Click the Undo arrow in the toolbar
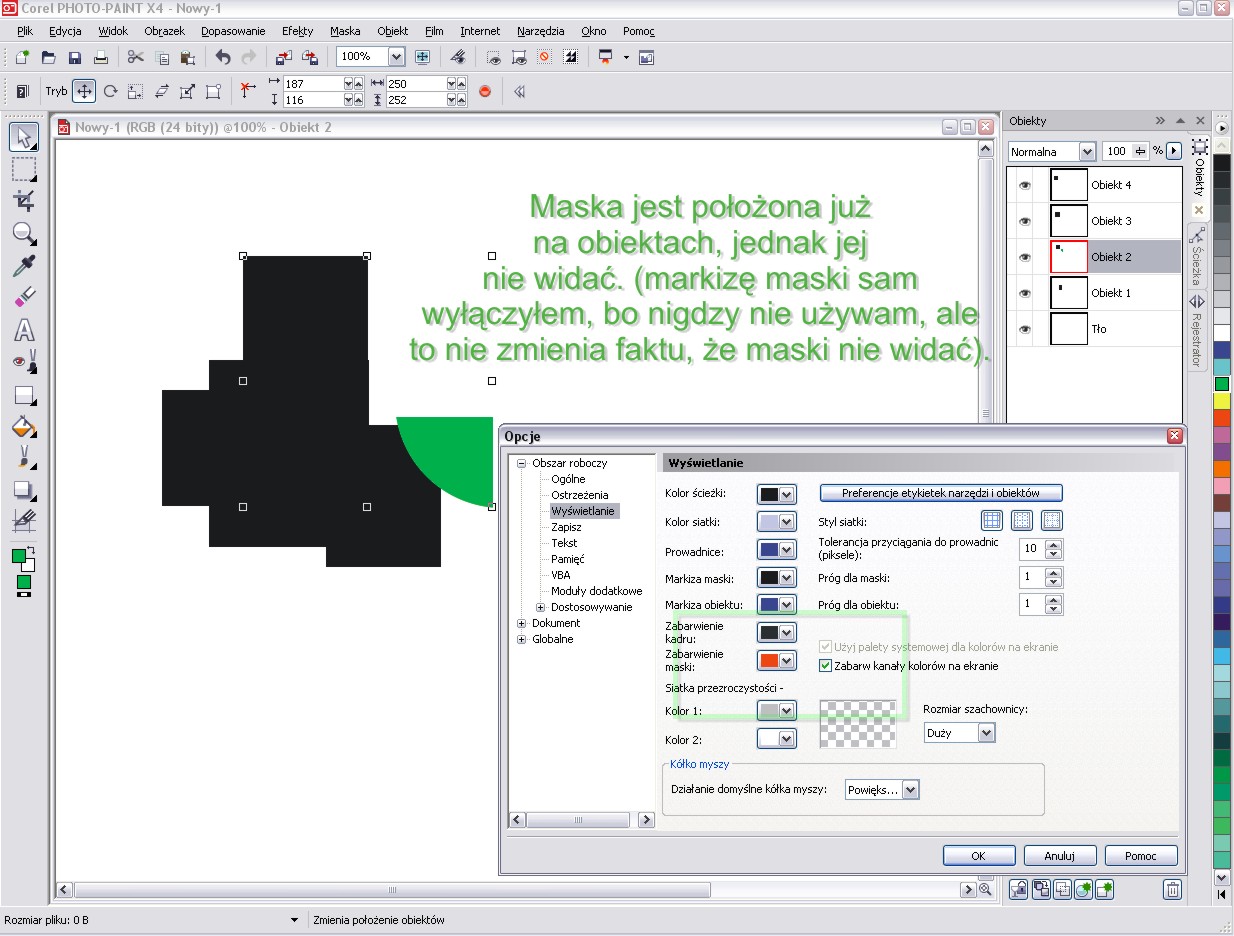This screenshot has height=936, width=1234. [223, 57]
